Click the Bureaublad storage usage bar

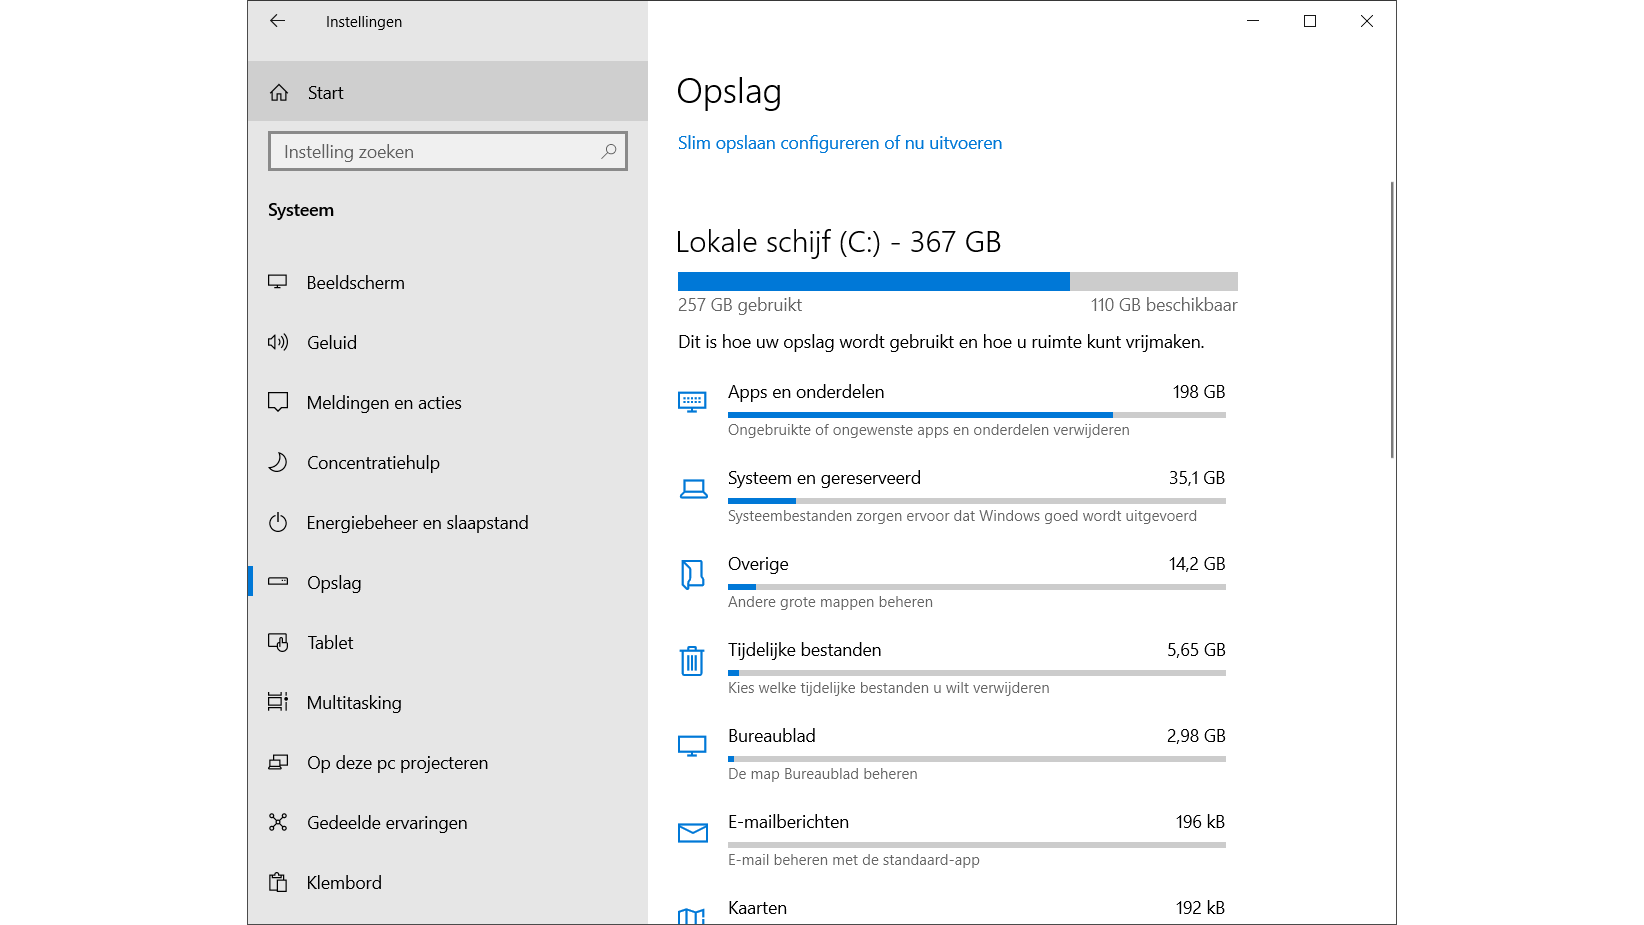976,759
